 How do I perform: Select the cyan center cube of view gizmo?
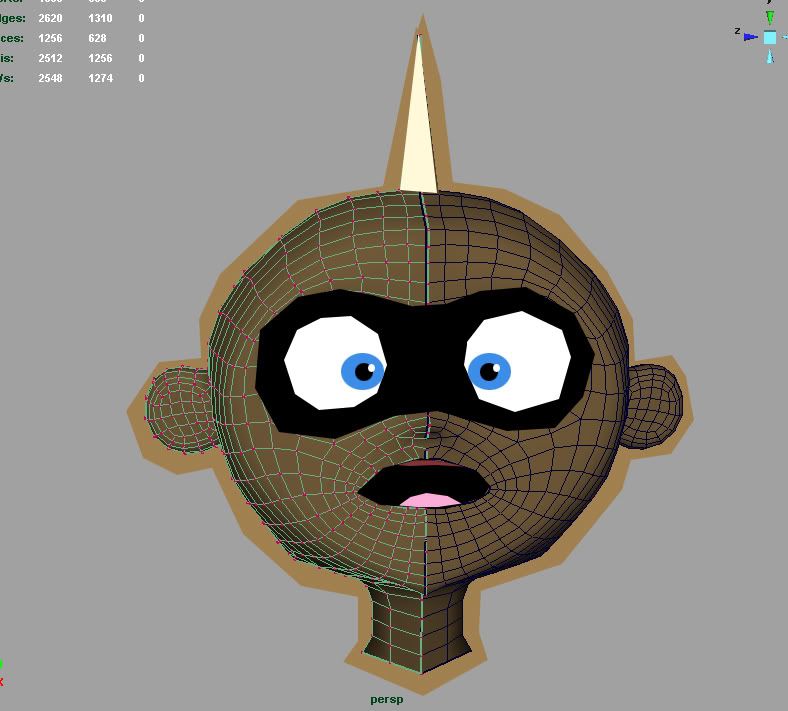coord(770,37)
